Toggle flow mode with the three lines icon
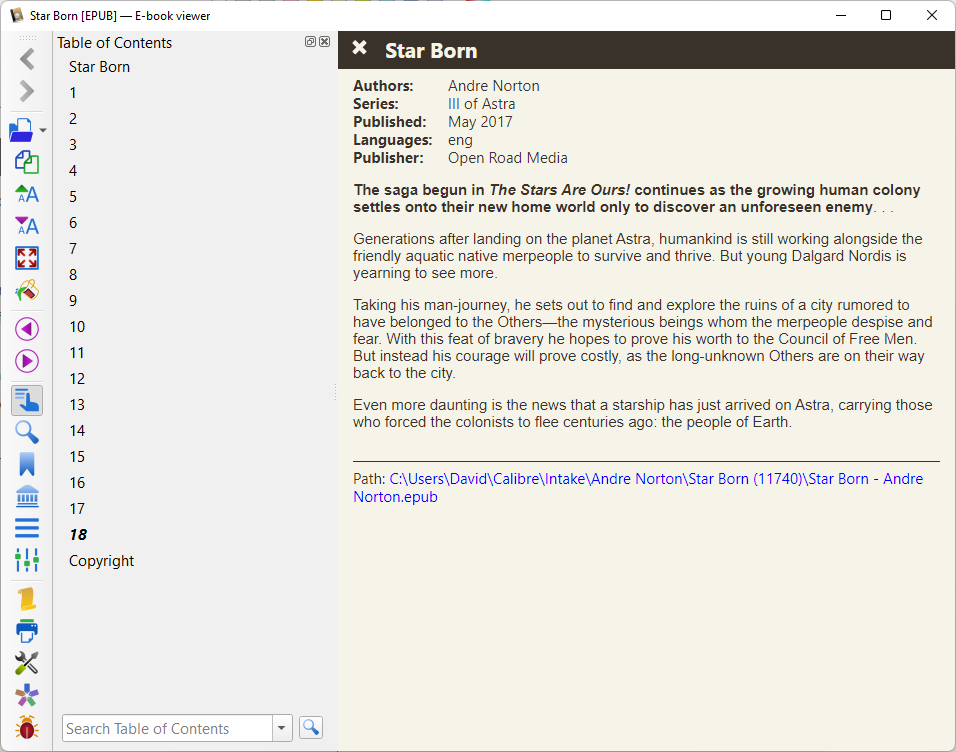Screen dimensions: 956x752 coord(27,528)
